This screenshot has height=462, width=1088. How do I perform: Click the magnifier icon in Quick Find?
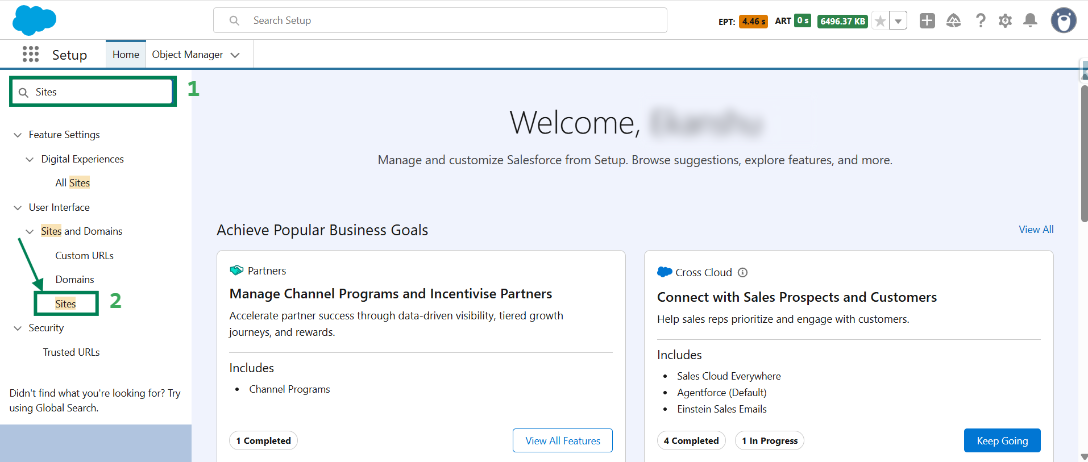(x=24, y=93)
